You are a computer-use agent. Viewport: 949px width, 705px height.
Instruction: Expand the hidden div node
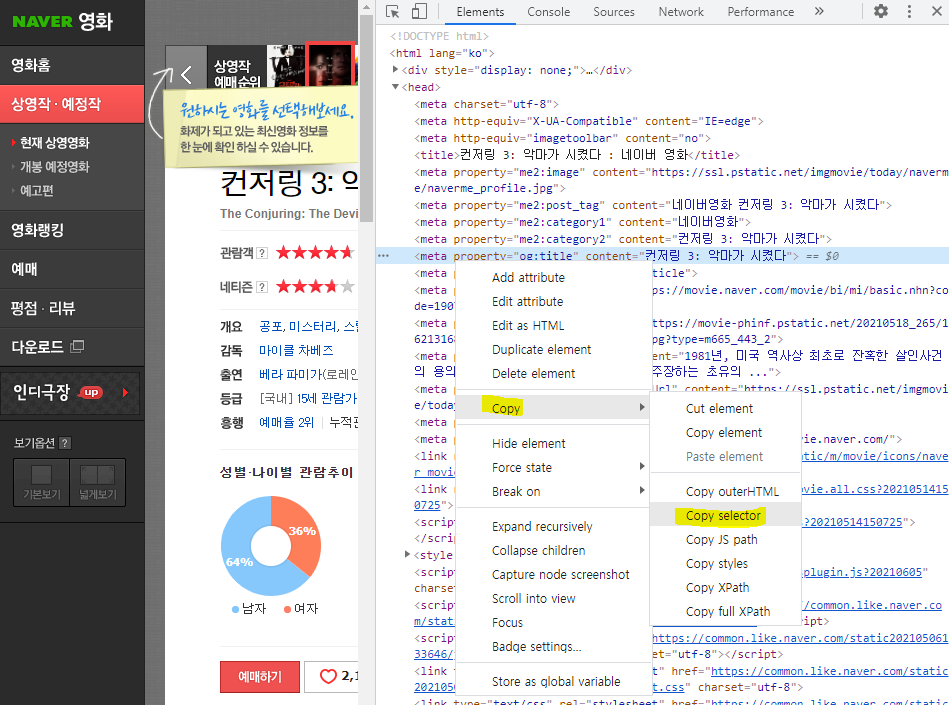(395, 70)
